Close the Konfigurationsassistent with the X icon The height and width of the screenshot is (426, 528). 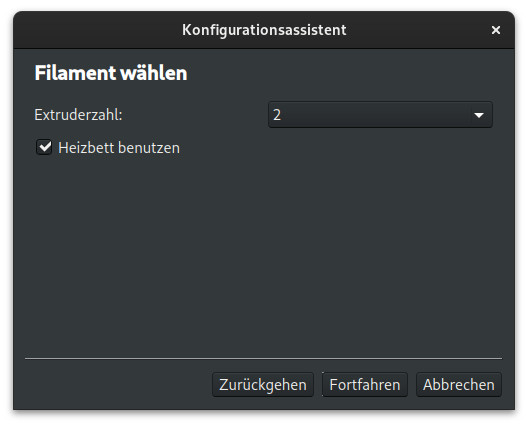(x=495, y=30)
